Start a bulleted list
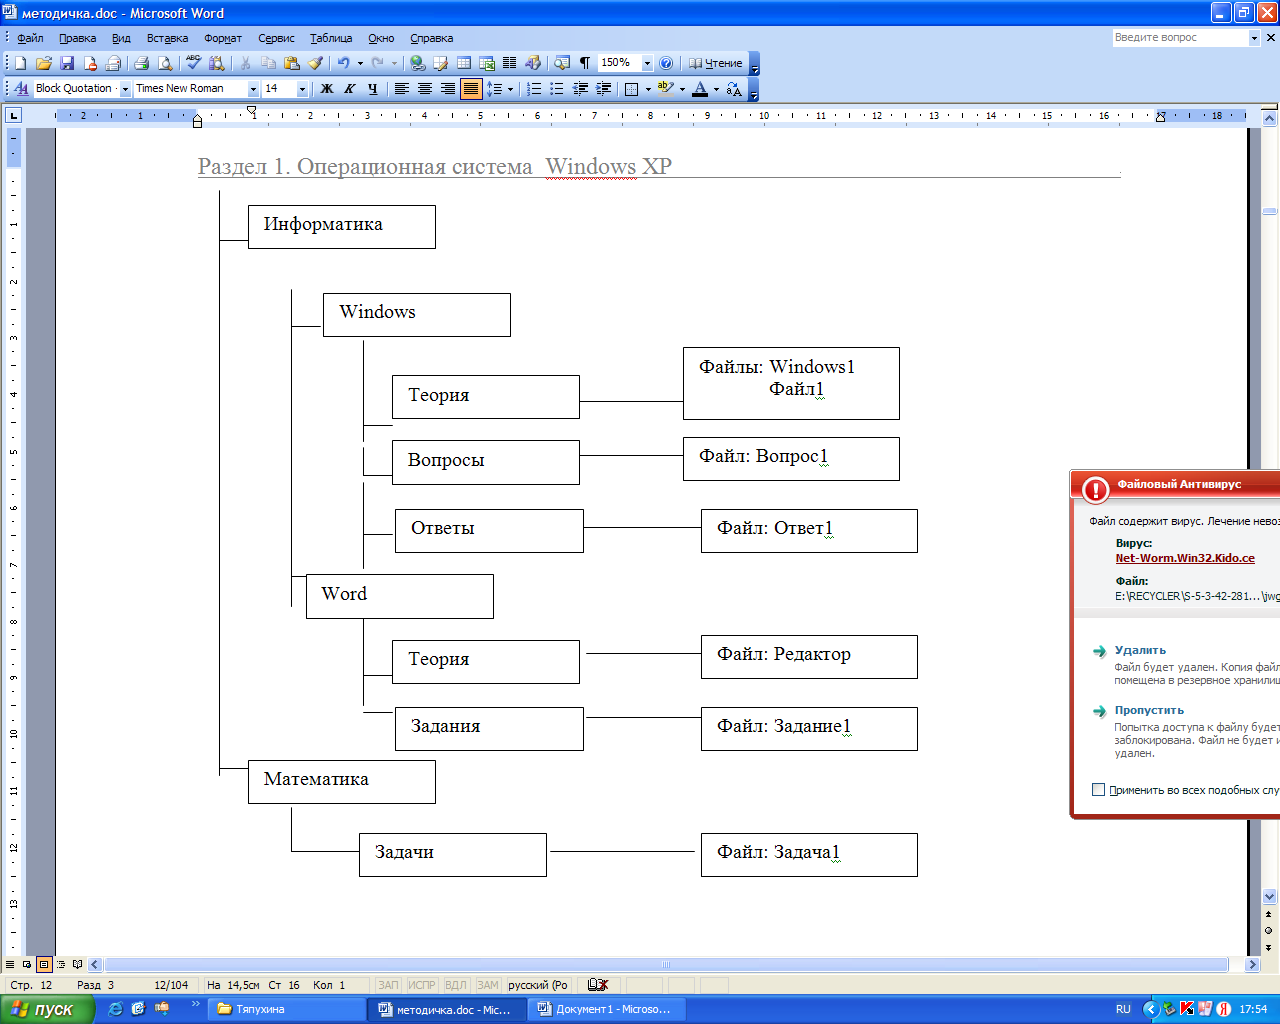This screenshot has height=1024, width=1280. coord(557,89)
